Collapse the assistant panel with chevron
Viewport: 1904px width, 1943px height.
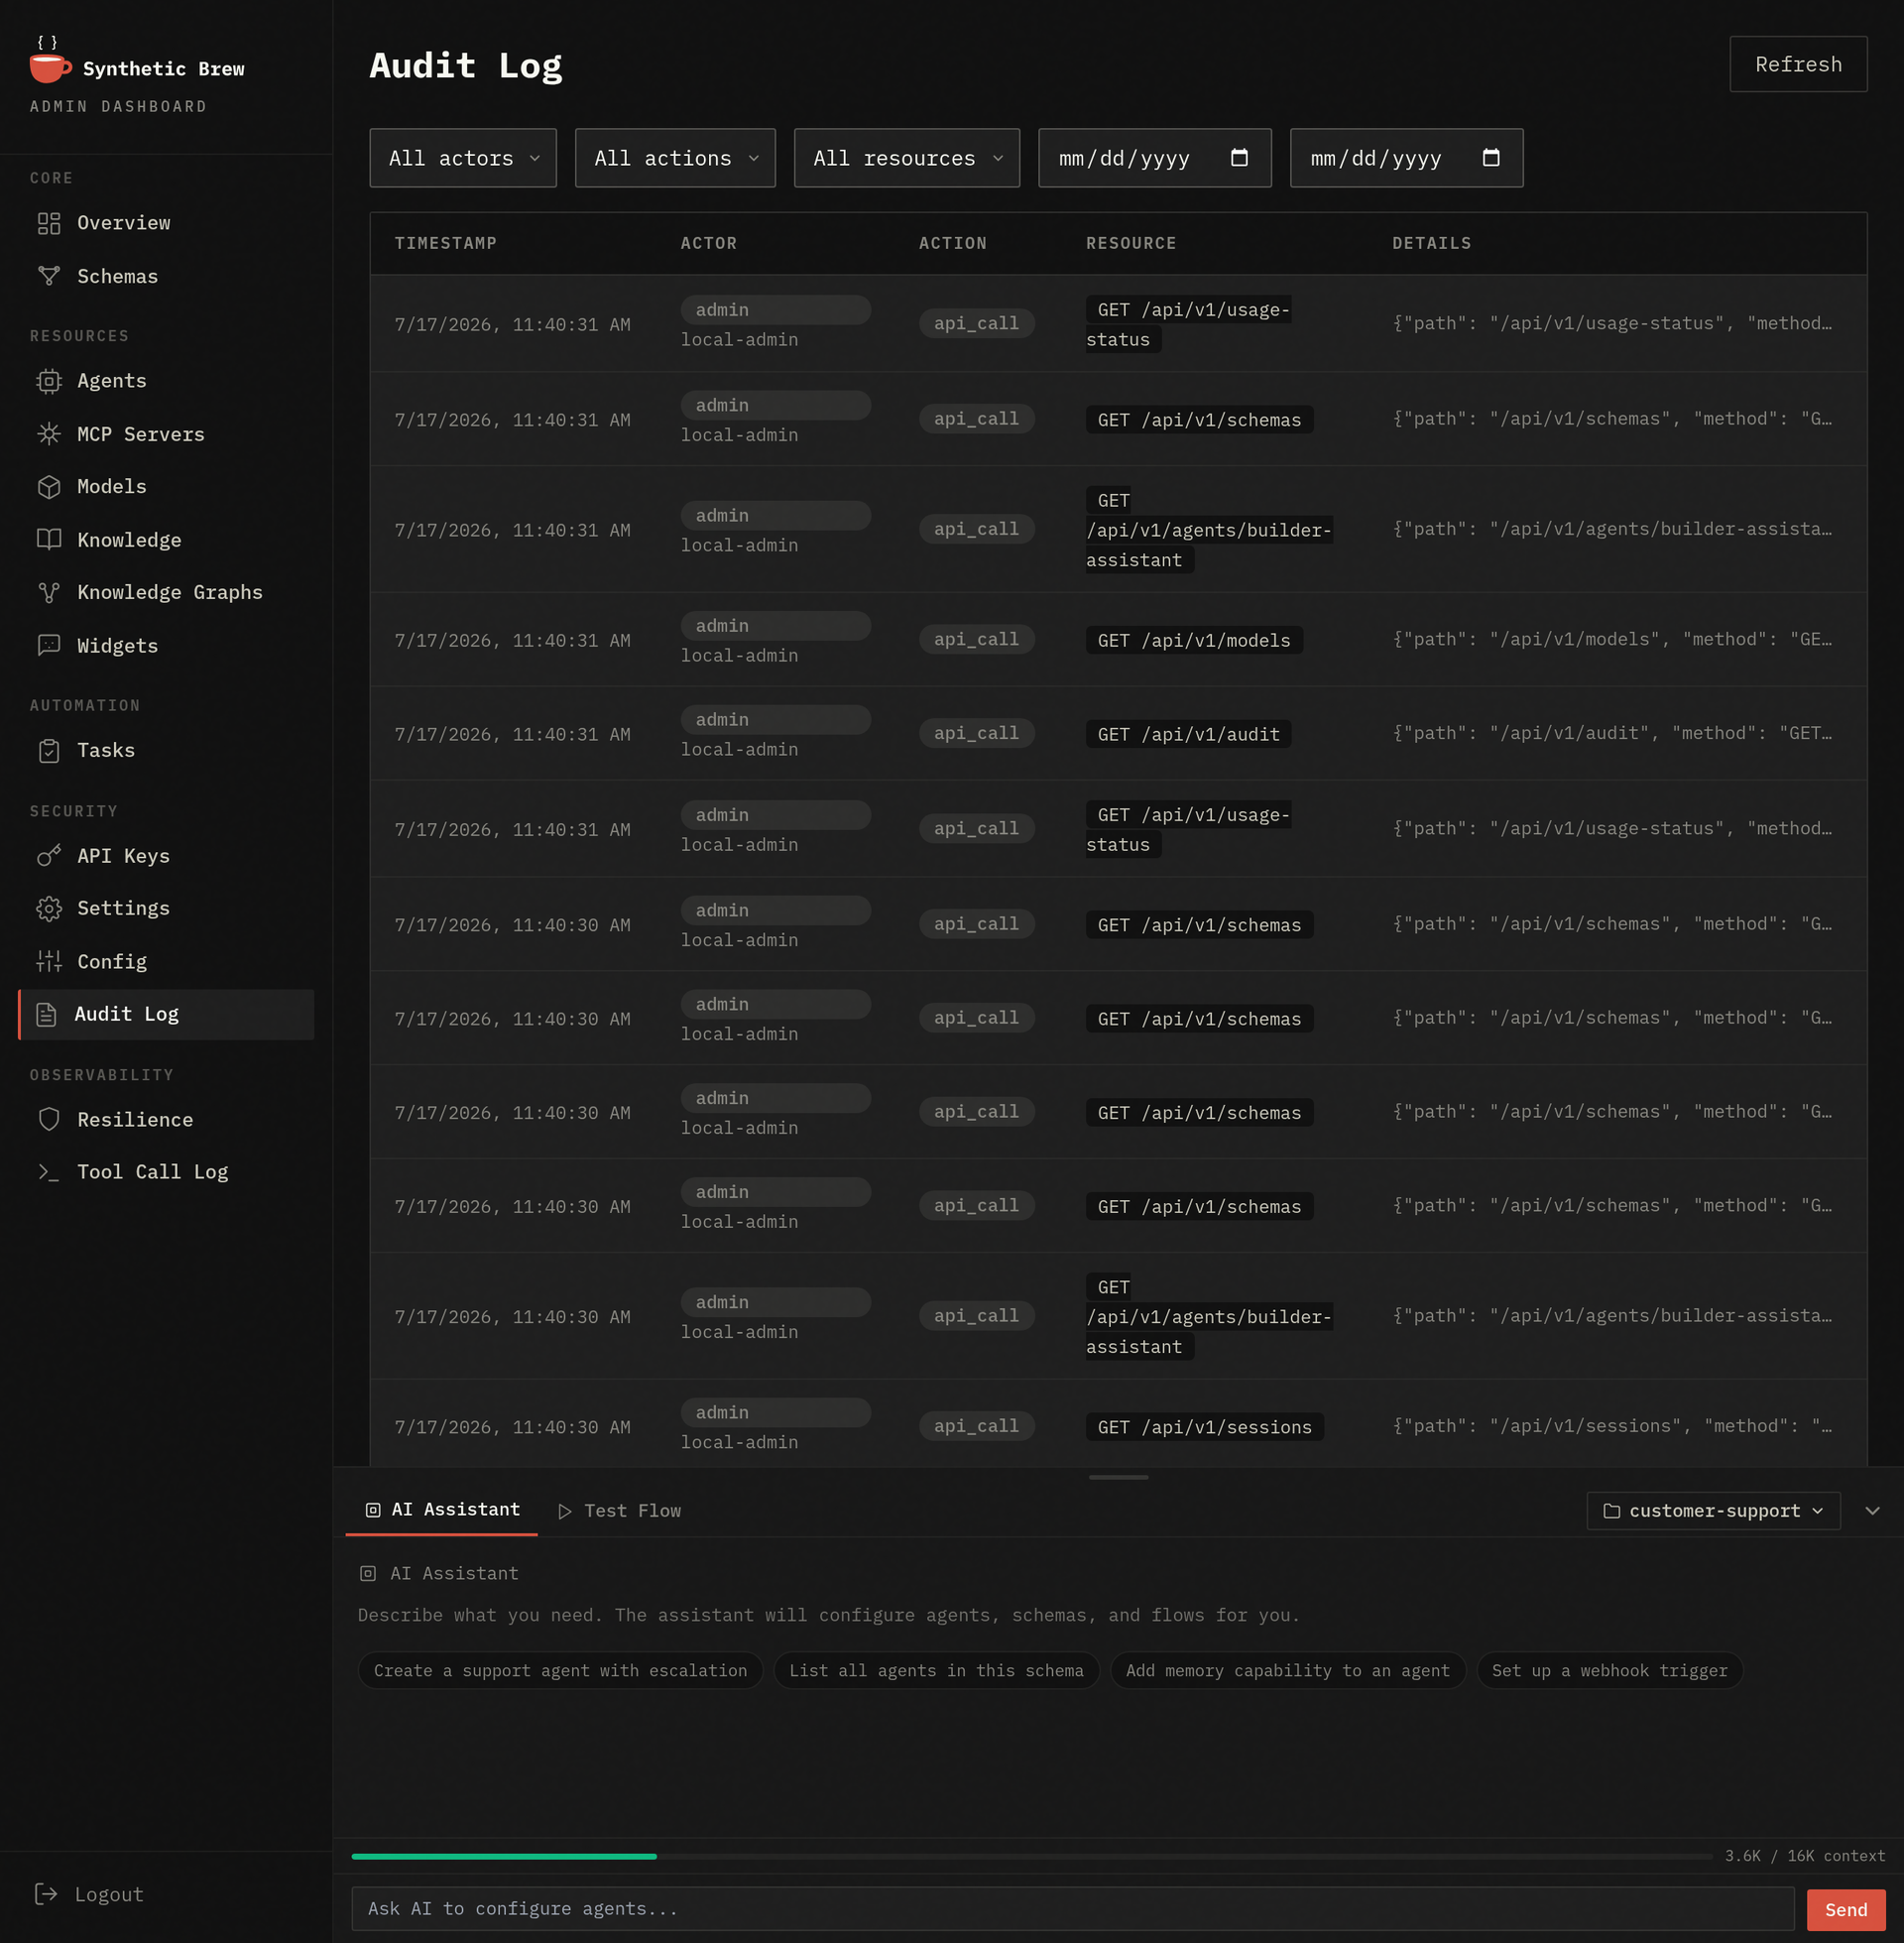[x=1872, y=1511]
